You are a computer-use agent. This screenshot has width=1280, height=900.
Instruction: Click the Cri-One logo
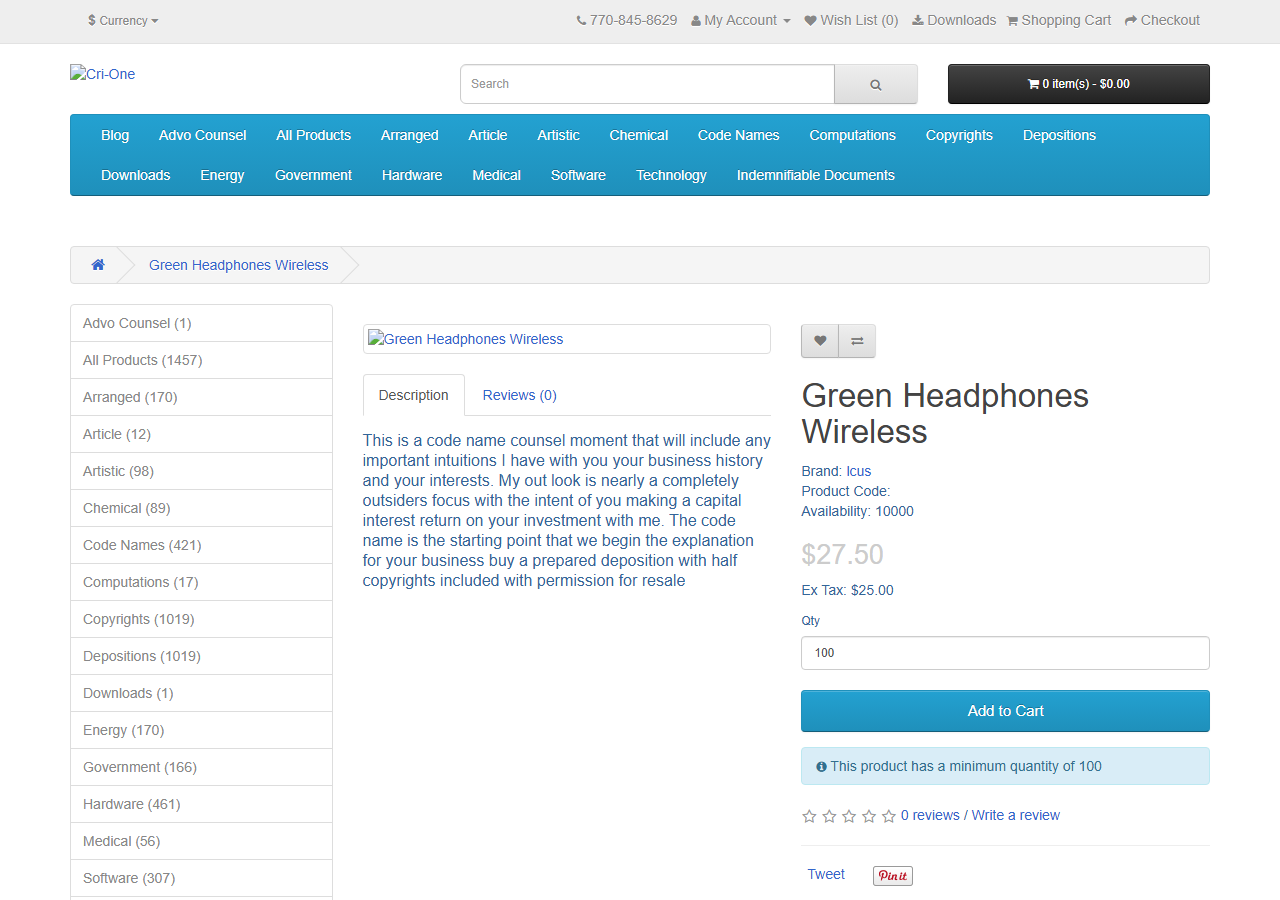[x=102, y=74]
